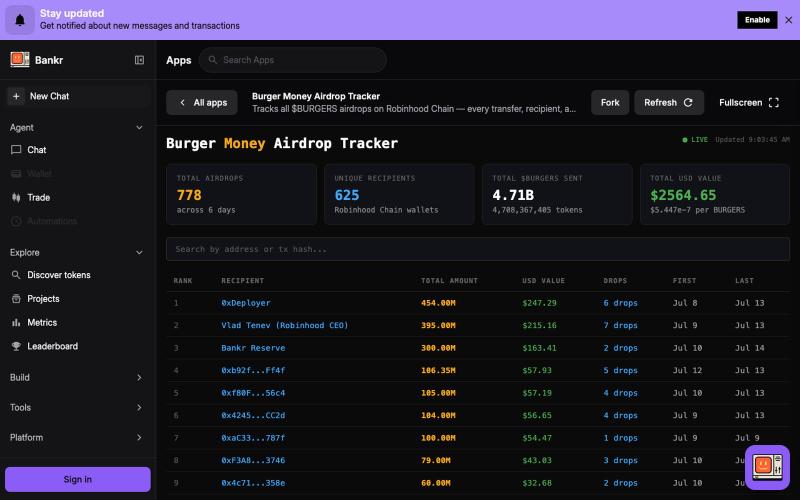800x500 pixels.
Task: Open the floating Bankr chat widget
Action: click(x=767, y=467)
